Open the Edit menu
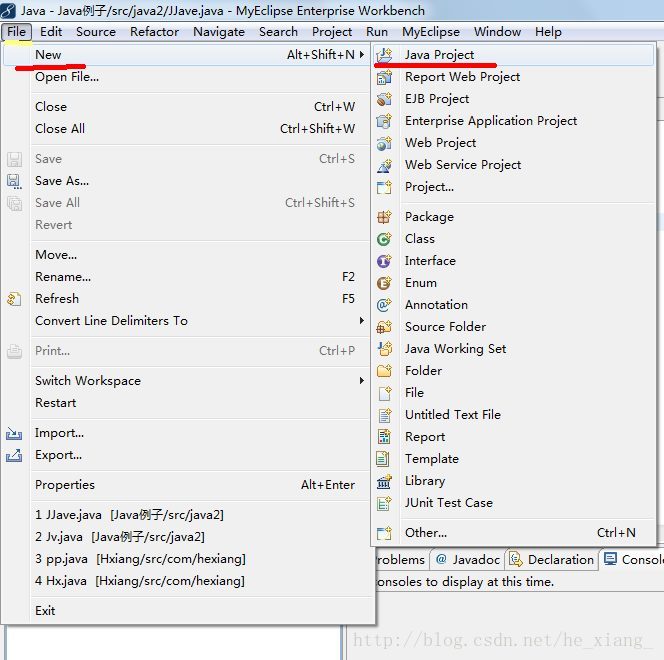 coord(51,32)
